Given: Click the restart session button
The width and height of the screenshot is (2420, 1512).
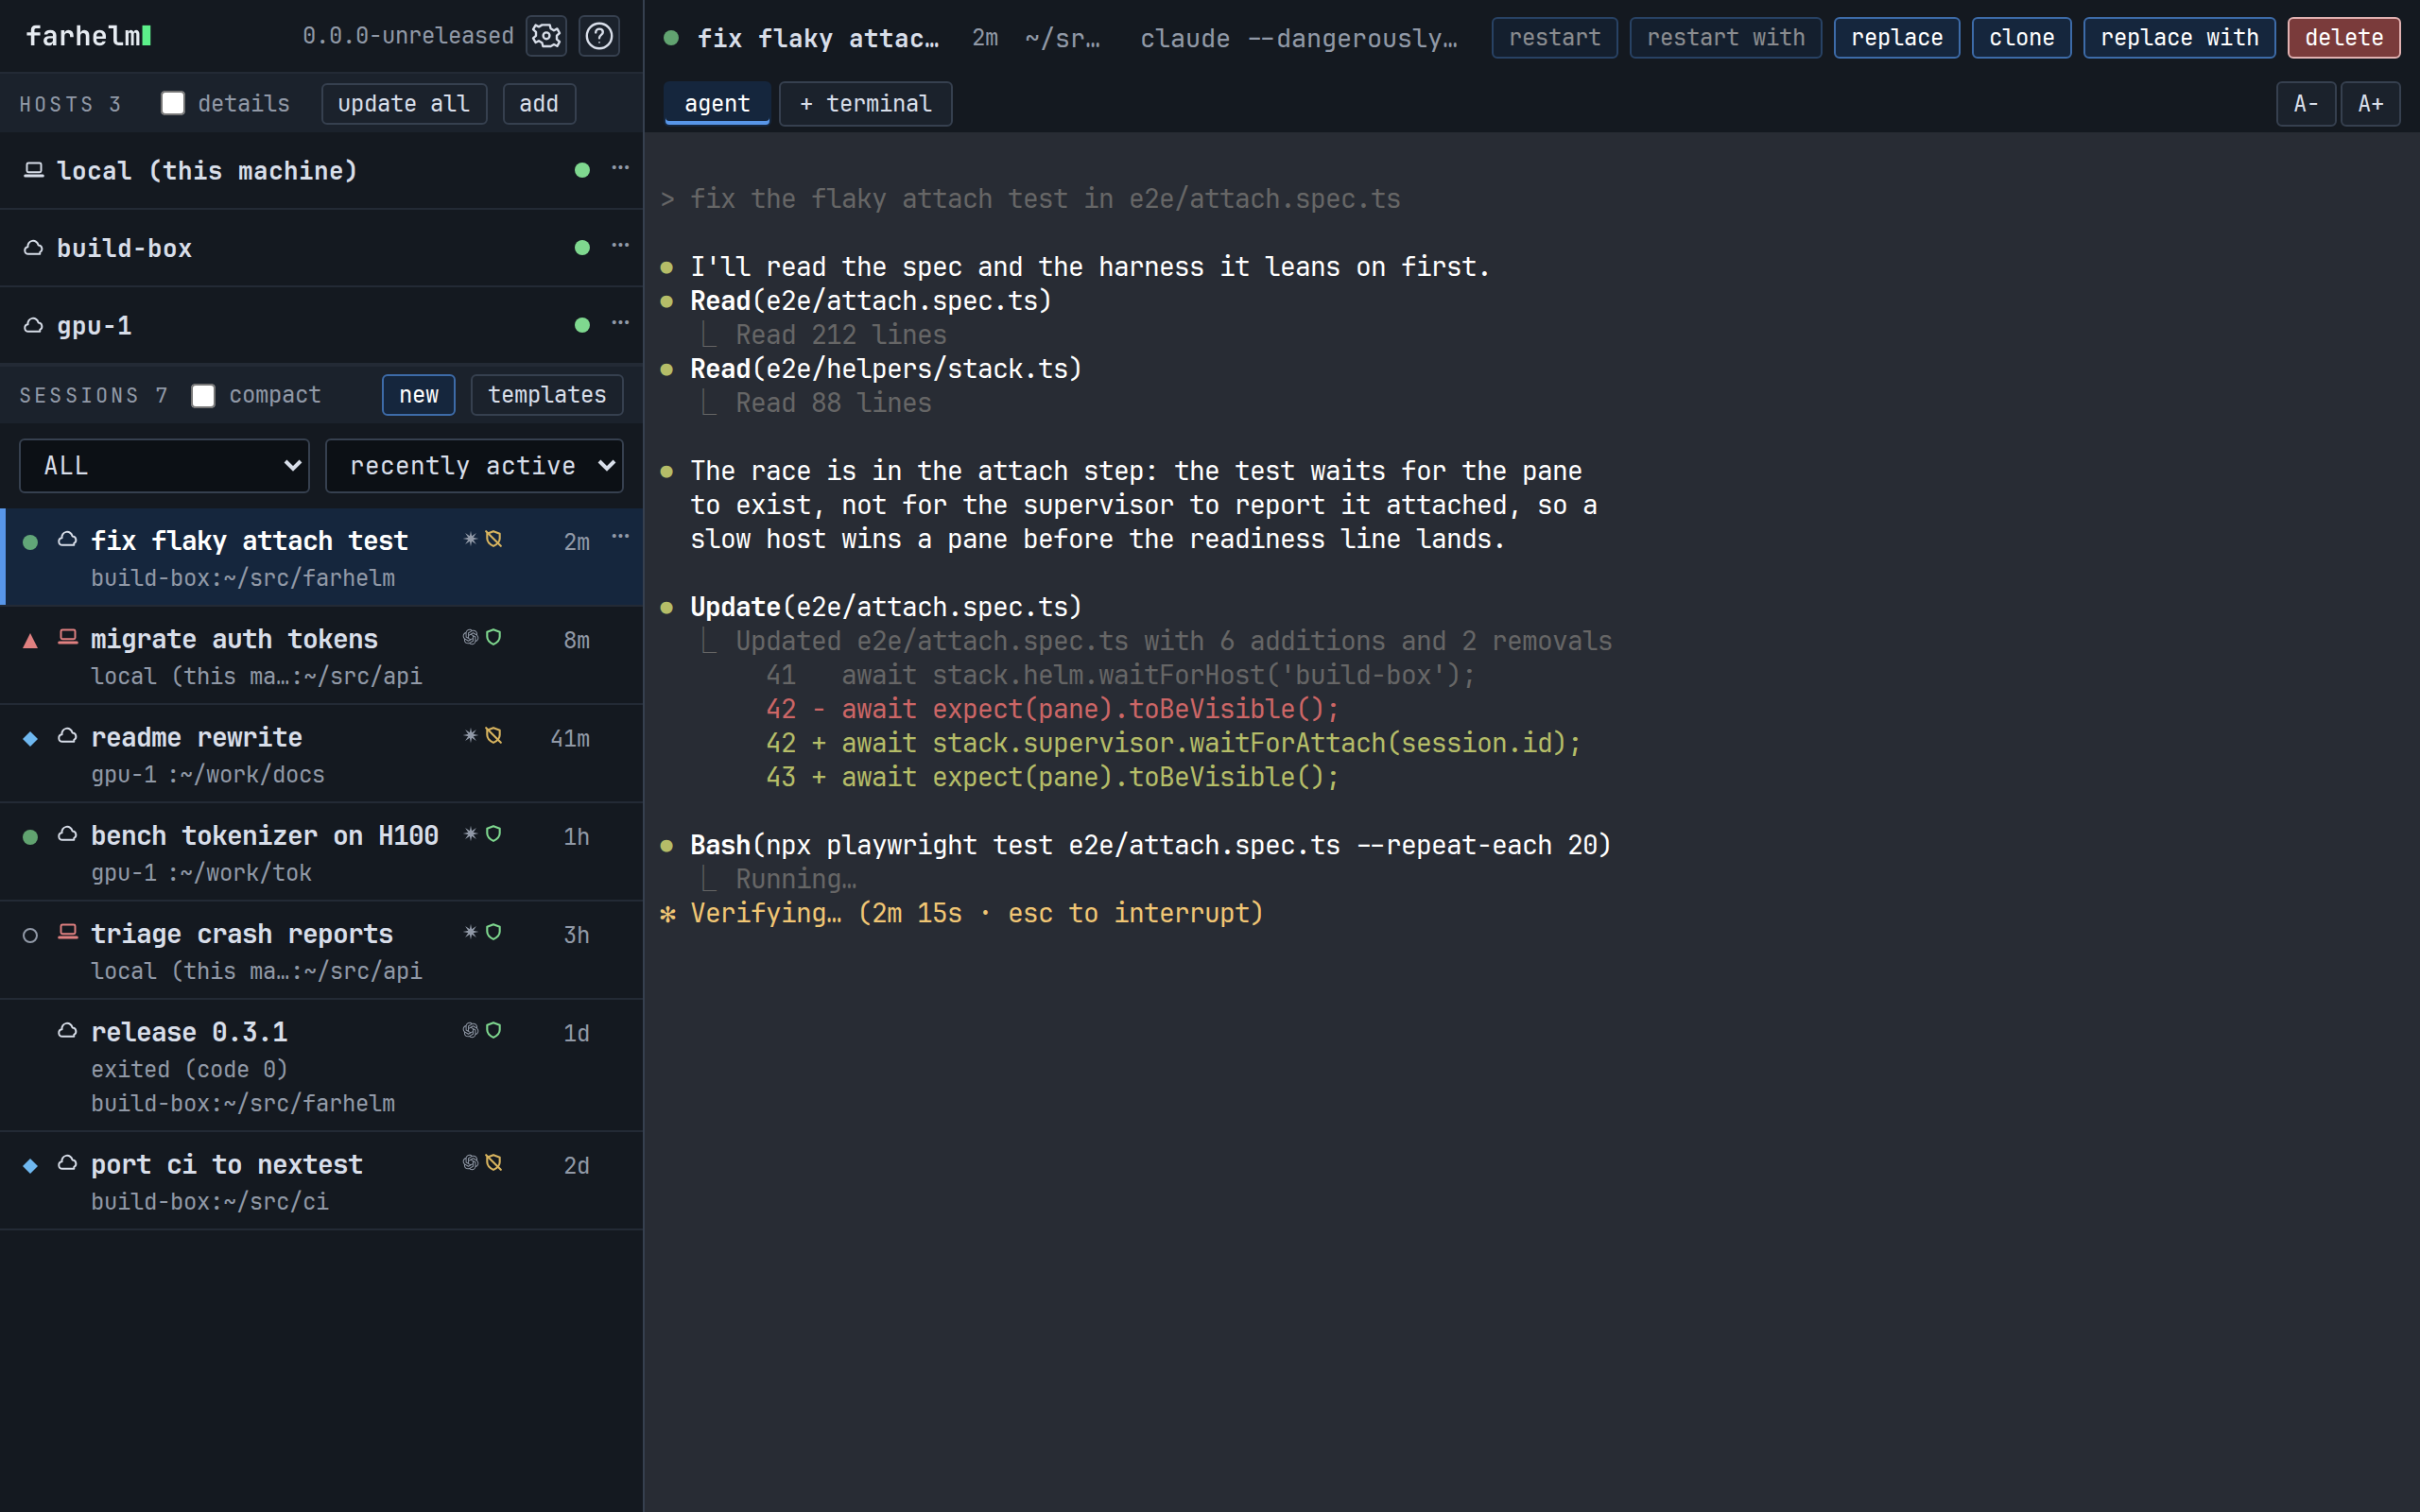Looking at the screenshot, I should (x=1555, y=38).
